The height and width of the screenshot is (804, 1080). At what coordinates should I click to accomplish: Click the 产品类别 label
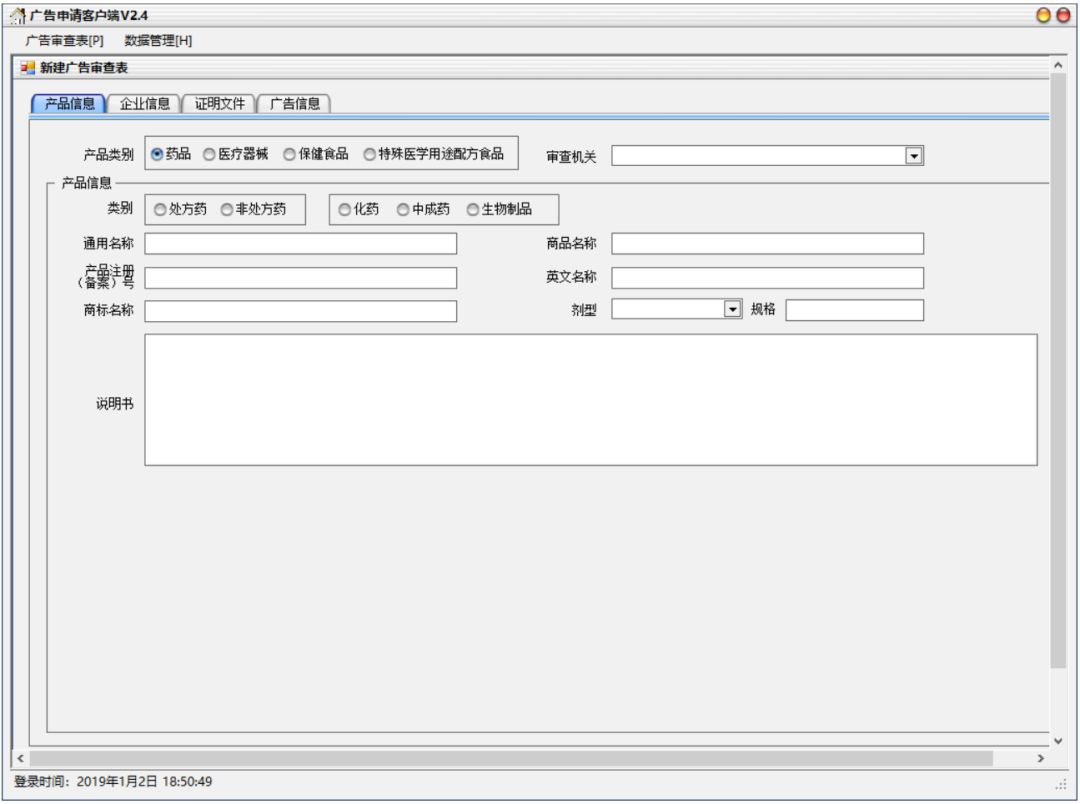pos(108,154)
